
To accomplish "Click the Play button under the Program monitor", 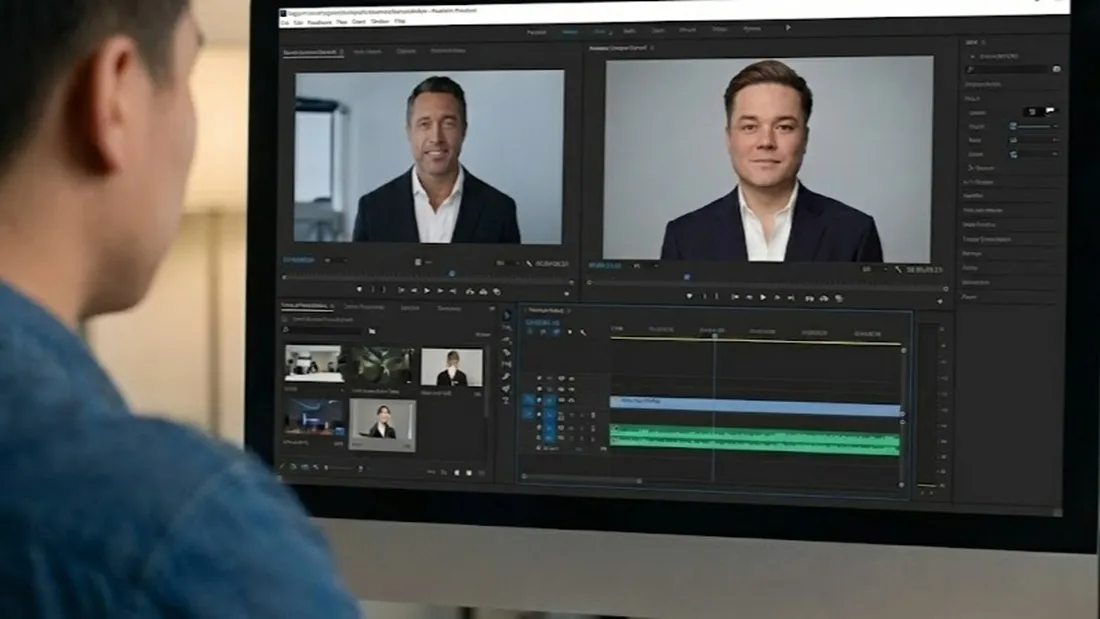I will coord(763,297).
